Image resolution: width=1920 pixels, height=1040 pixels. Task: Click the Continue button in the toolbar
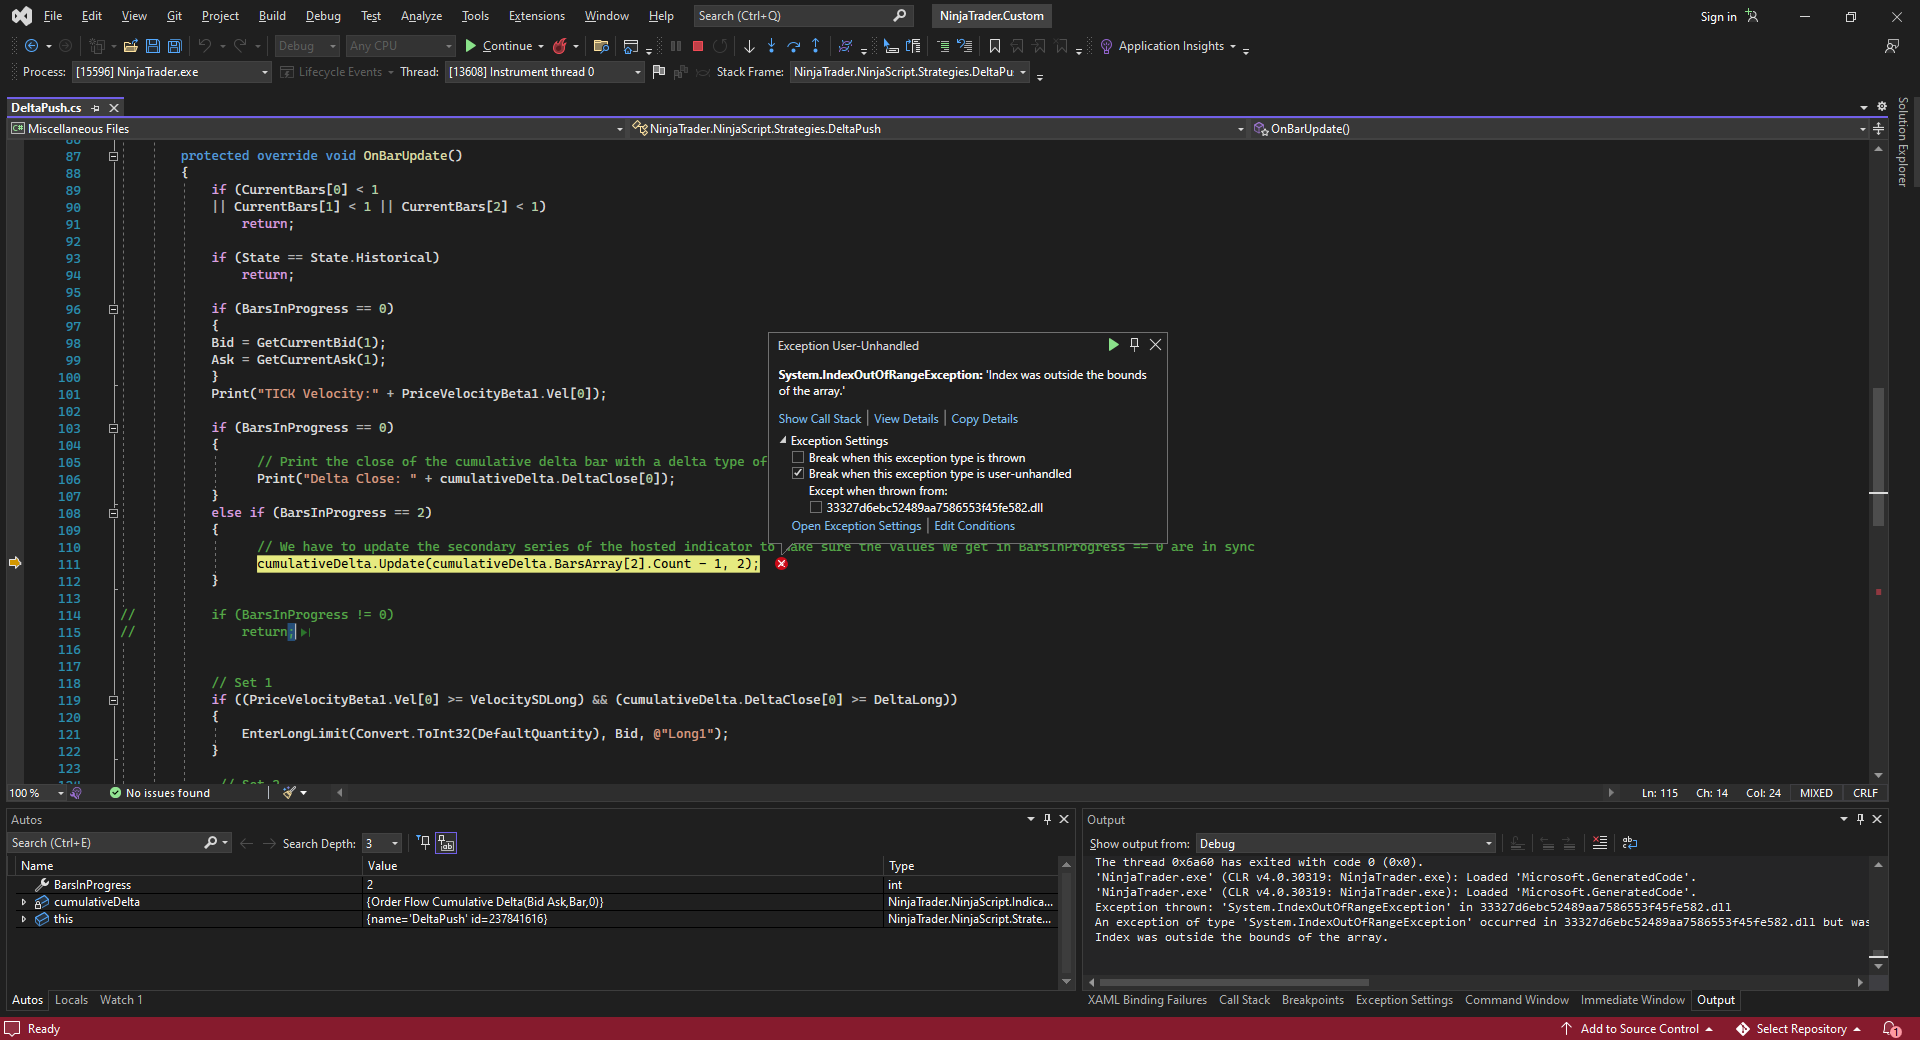click(x=498, y=46)
